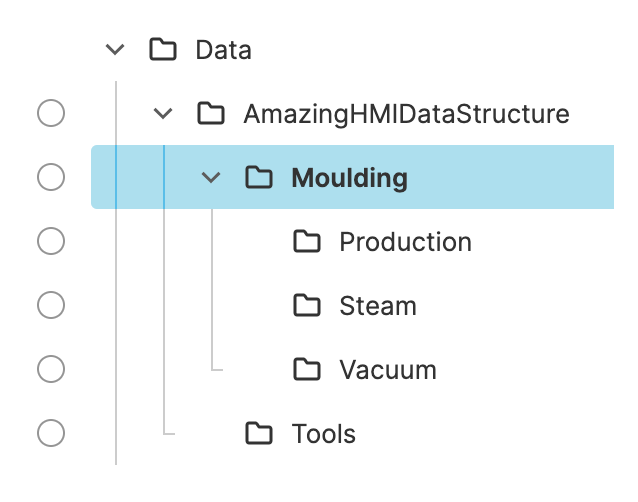Click the Data folder icon
Image resolution: width=638 pixels, height=502 pixels.
point(163,49)
